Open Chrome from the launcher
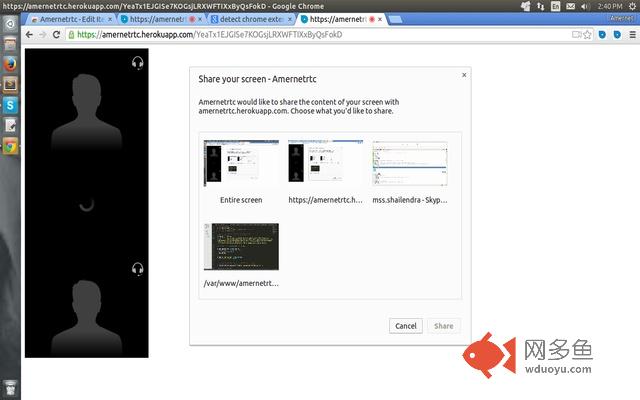 click(x=10, y=146)
